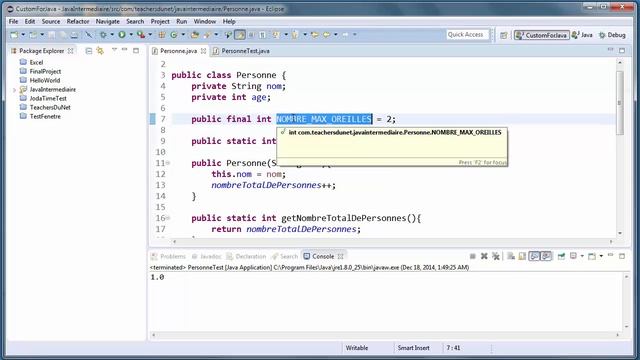Viewport: 640px width, 360px height.
Task: Click the New file wizard icon
Action: click(14, 35)
